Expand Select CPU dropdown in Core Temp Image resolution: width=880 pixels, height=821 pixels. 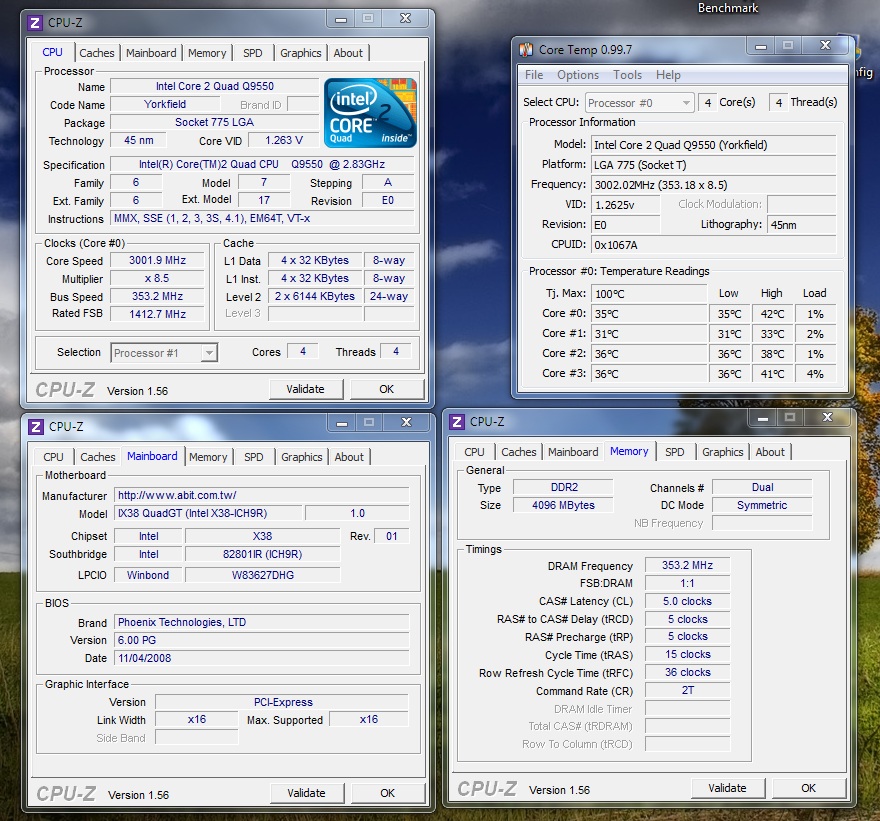[639, 103]
